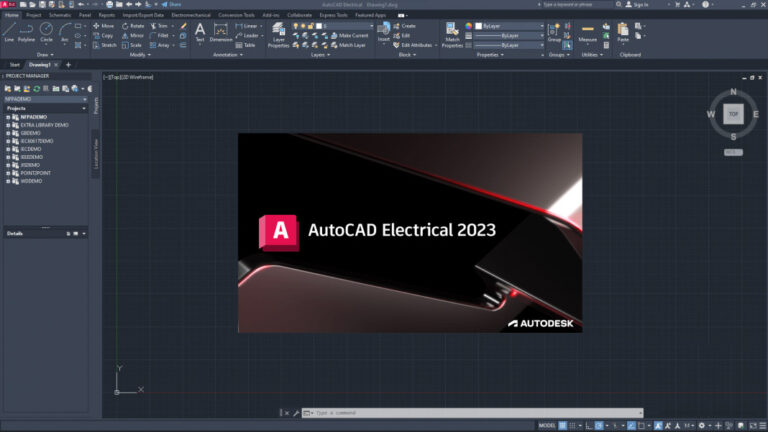The image size is (768, 432).
Task: Toggle layer on/off lightbulb icon
Action: pos(296,26)
